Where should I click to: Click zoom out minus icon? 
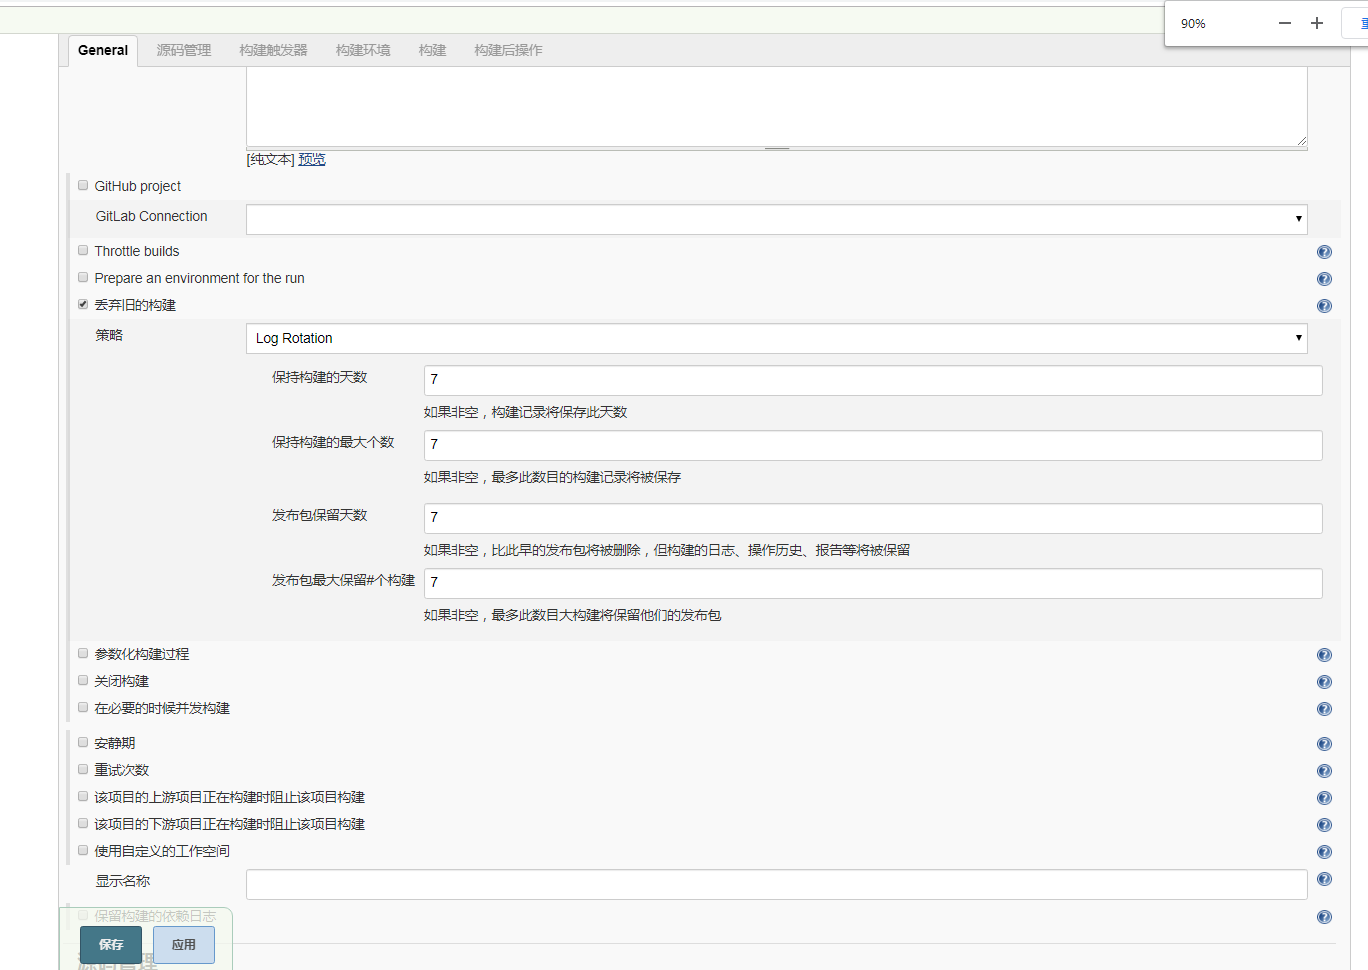1284,22
